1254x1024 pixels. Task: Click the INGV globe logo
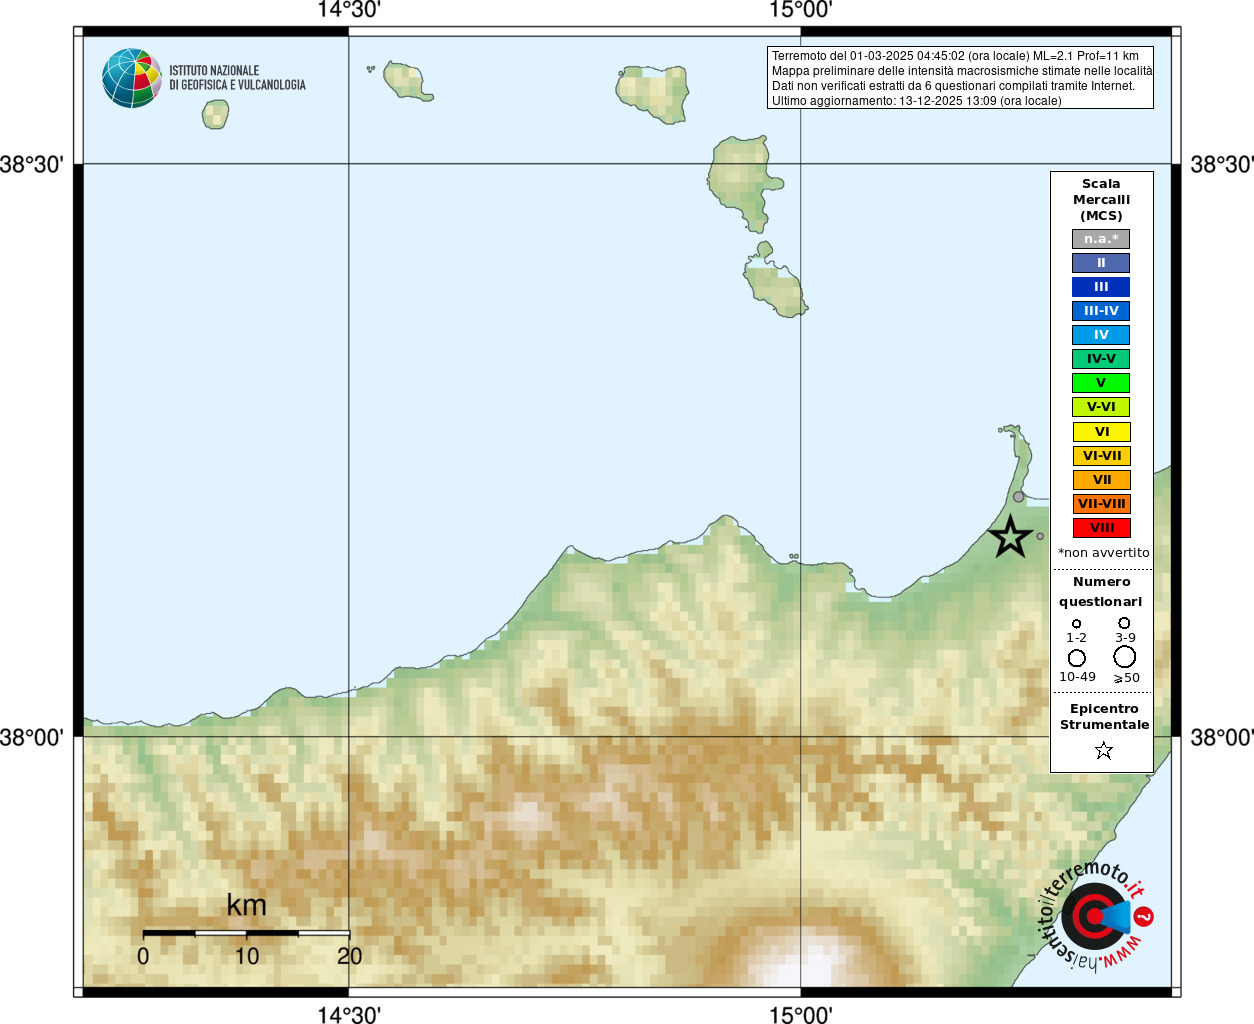132,78
